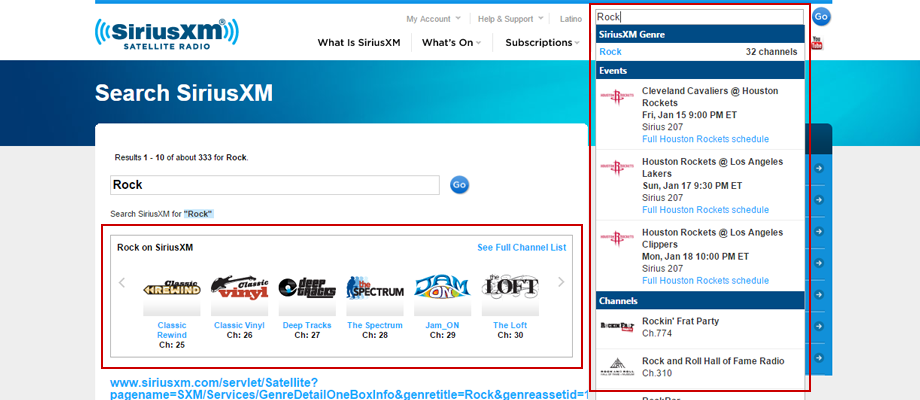Open The Loft text link
Image resolution: width=920 pixels, height=400 pixels.
coord(510,325)
